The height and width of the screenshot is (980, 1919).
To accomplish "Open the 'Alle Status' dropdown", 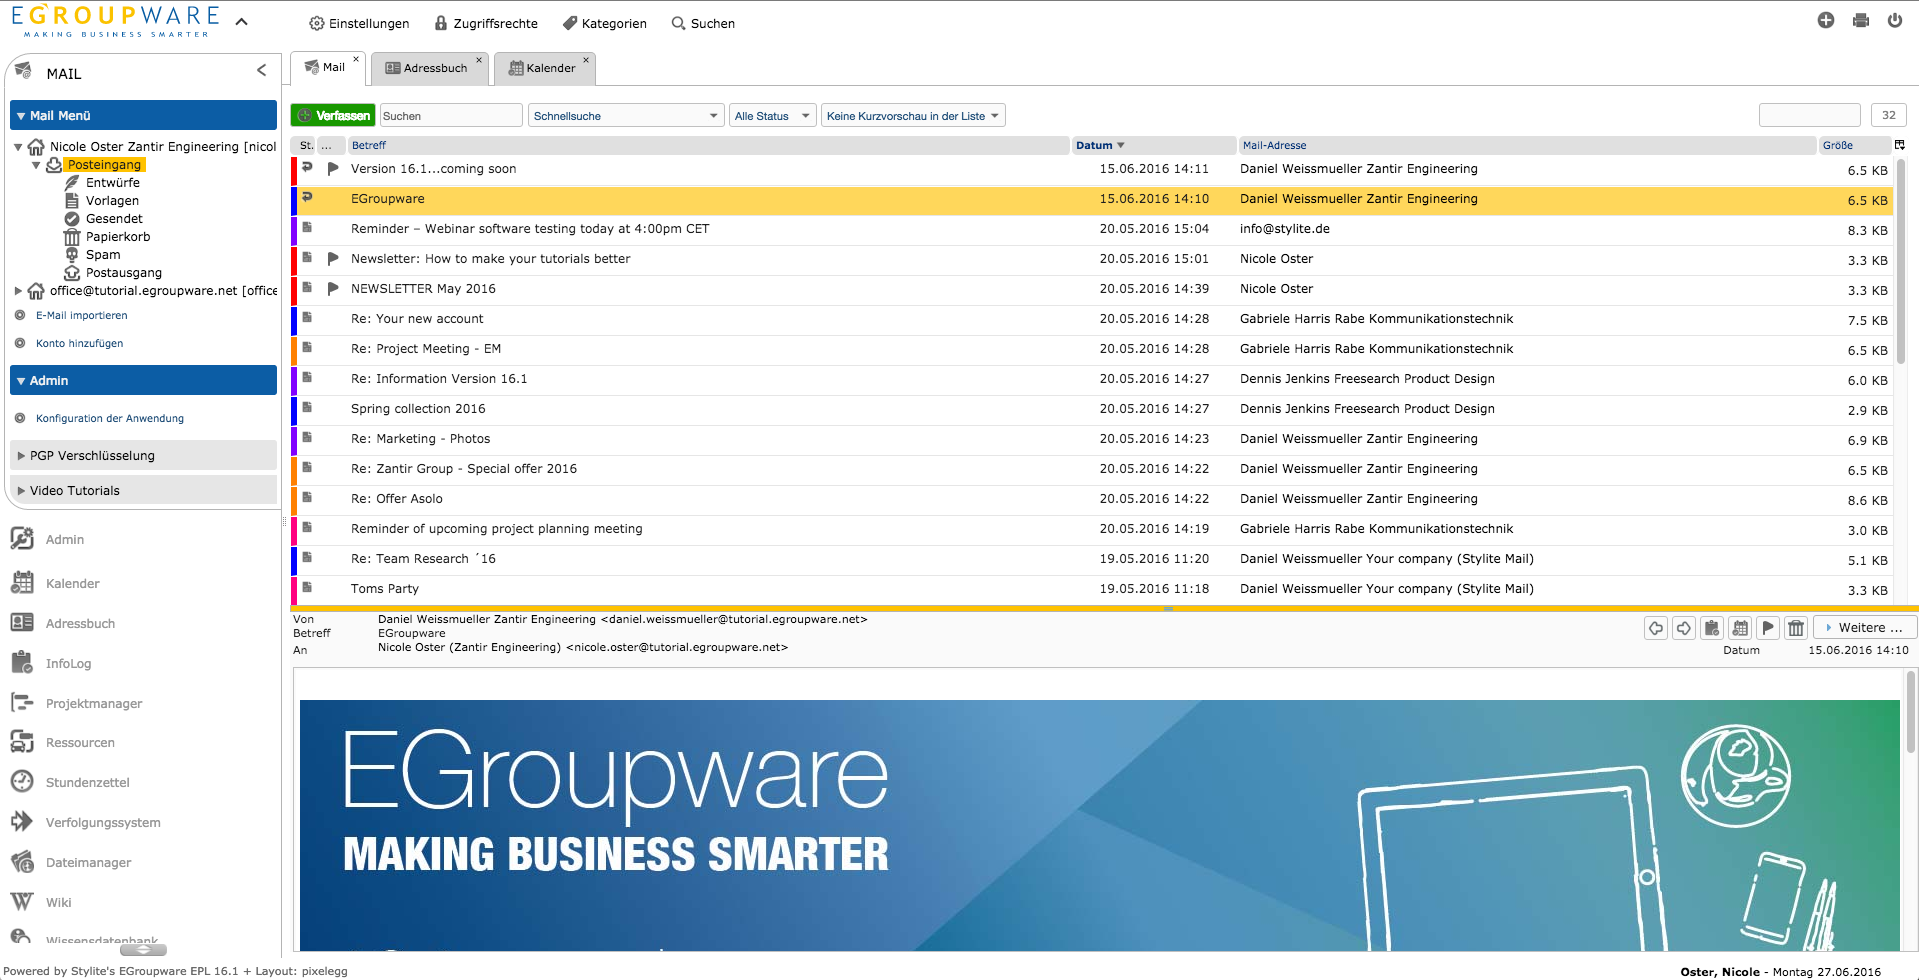I will tap(772, 115).
